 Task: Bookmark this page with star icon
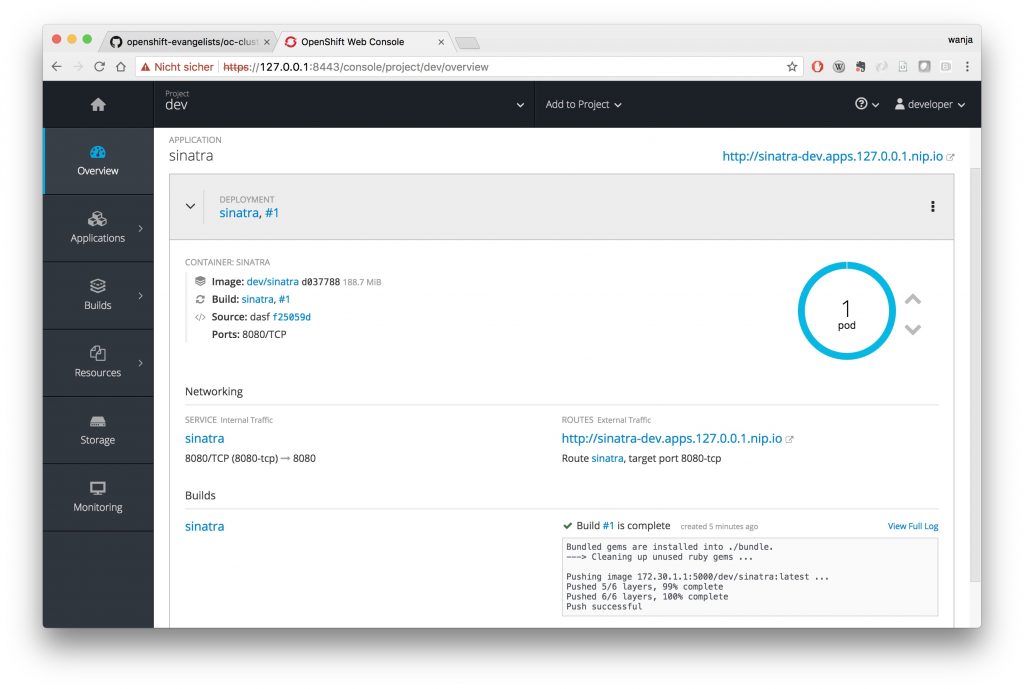[x=792, y=67]
